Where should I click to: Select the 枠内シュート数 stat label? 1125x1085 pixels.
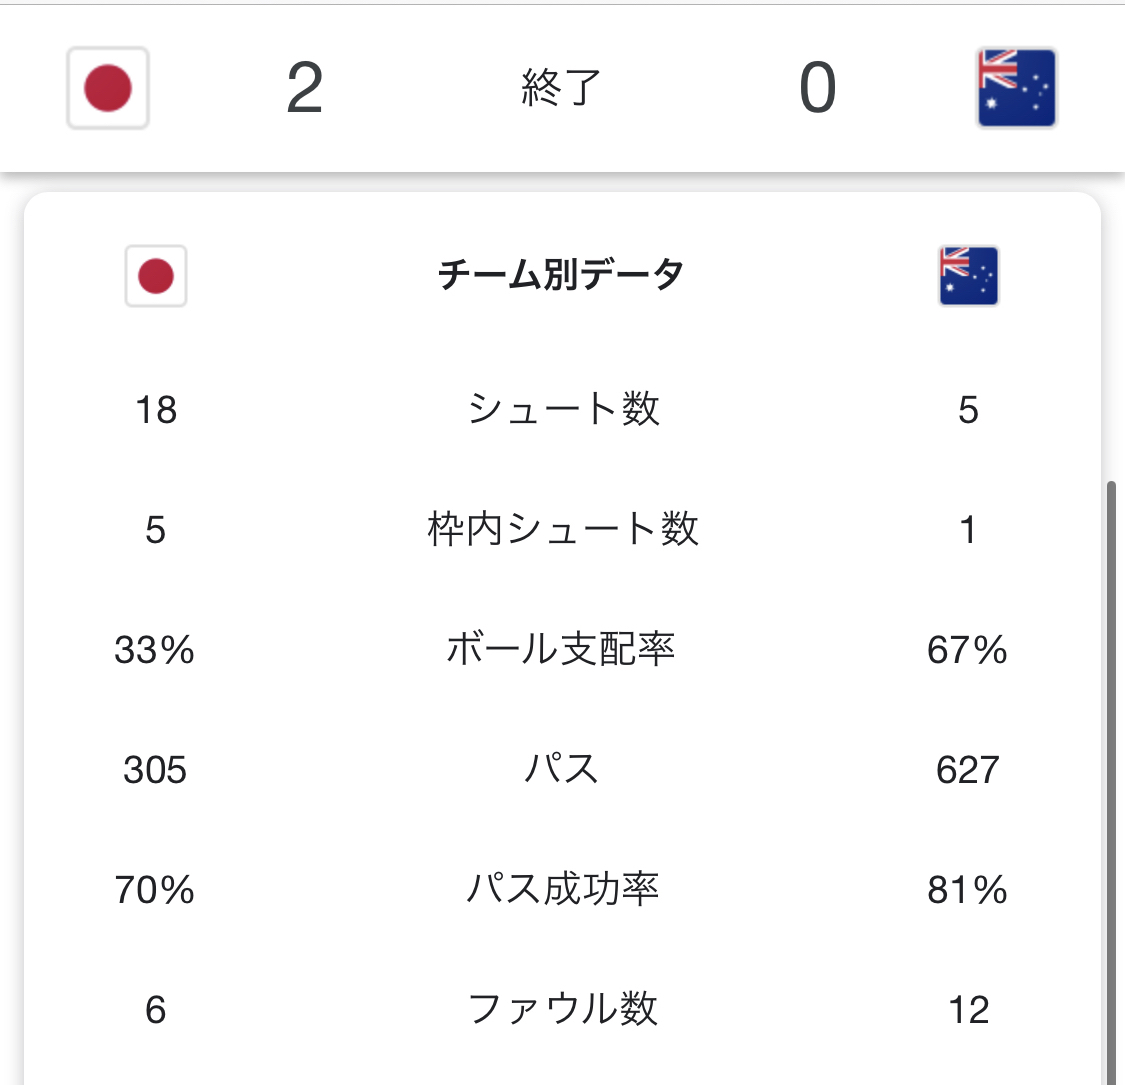pos(563,529)
